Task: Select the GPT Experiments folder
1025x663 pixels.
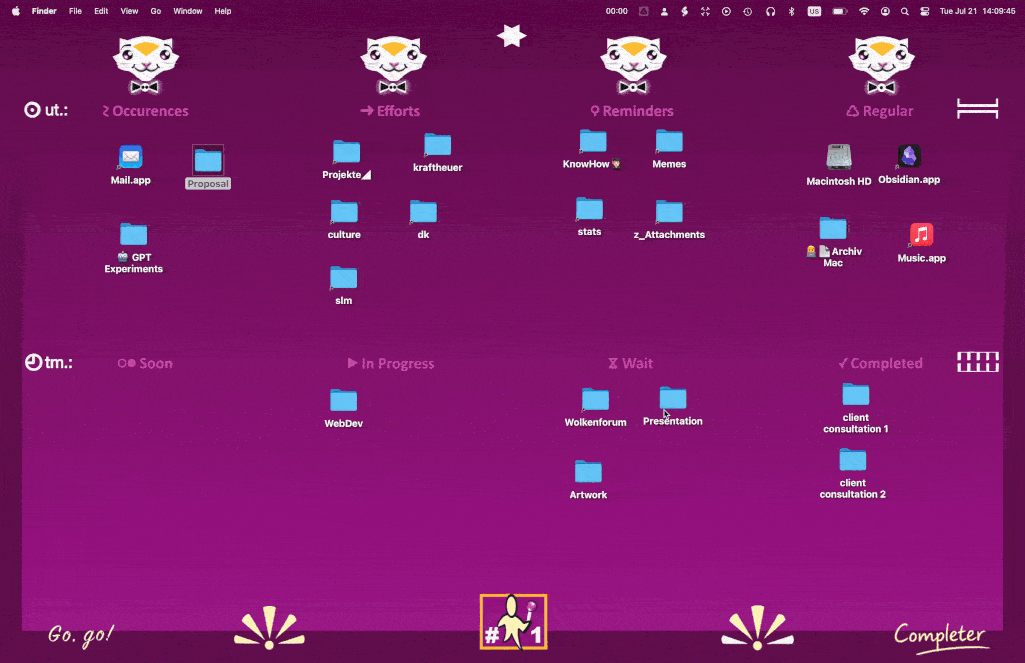Action: point(133,235)
